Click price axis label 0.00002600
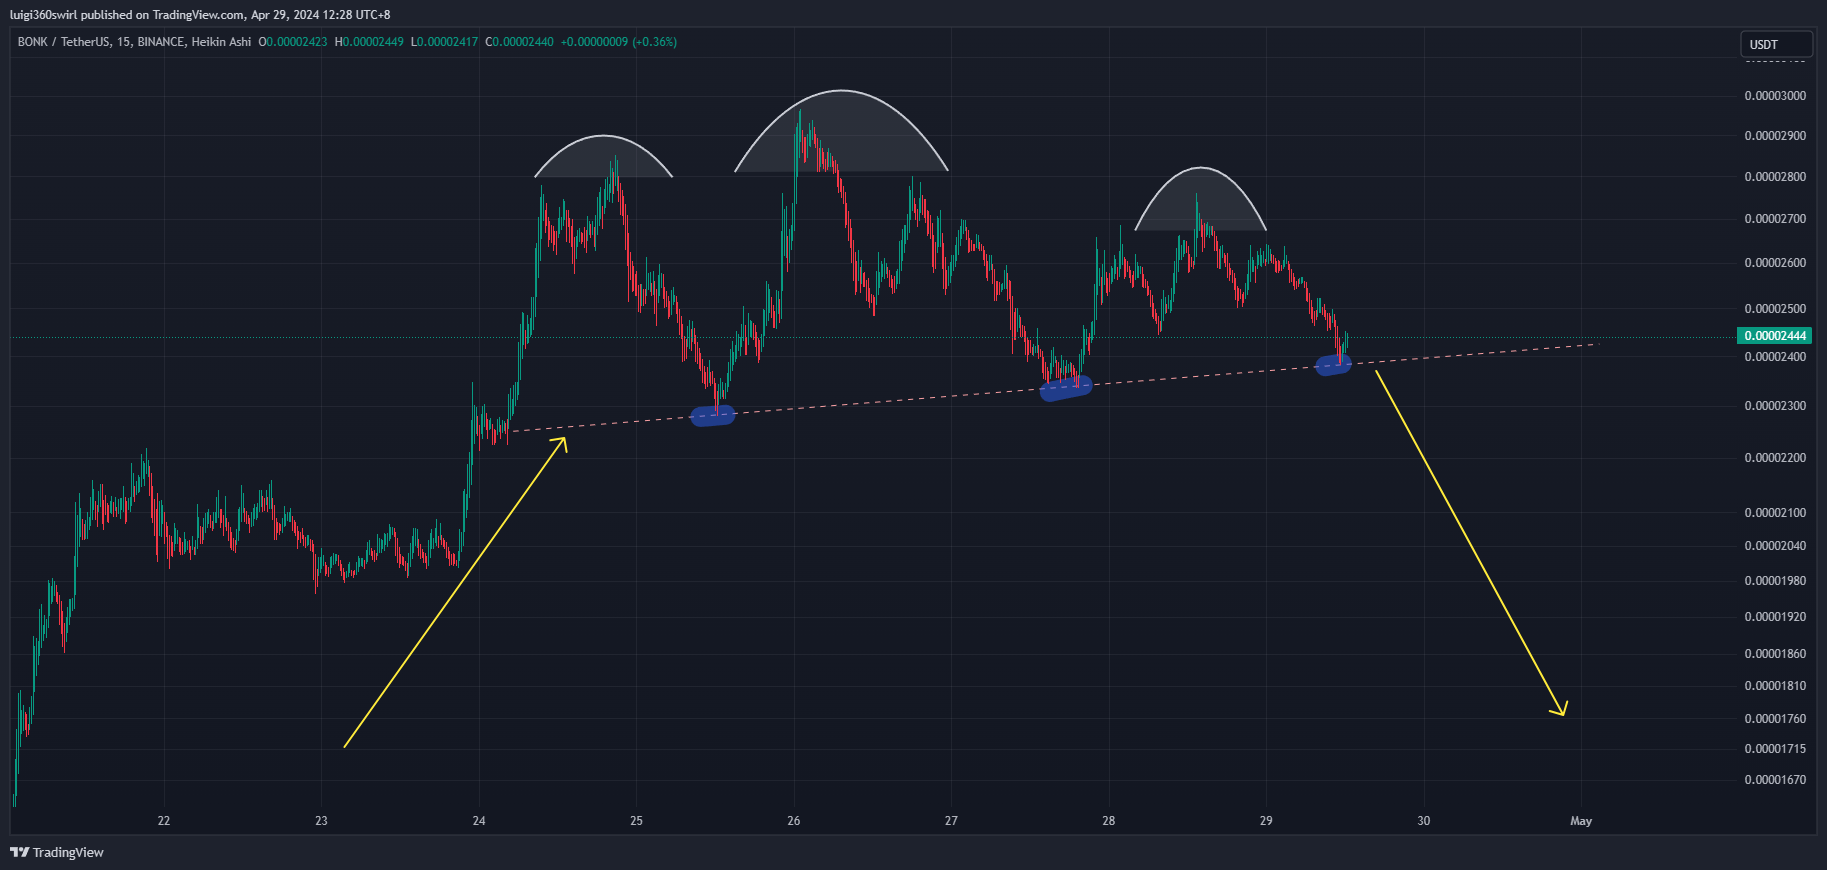Screen dimensions: 1827x870 (x=1775, y=263)
